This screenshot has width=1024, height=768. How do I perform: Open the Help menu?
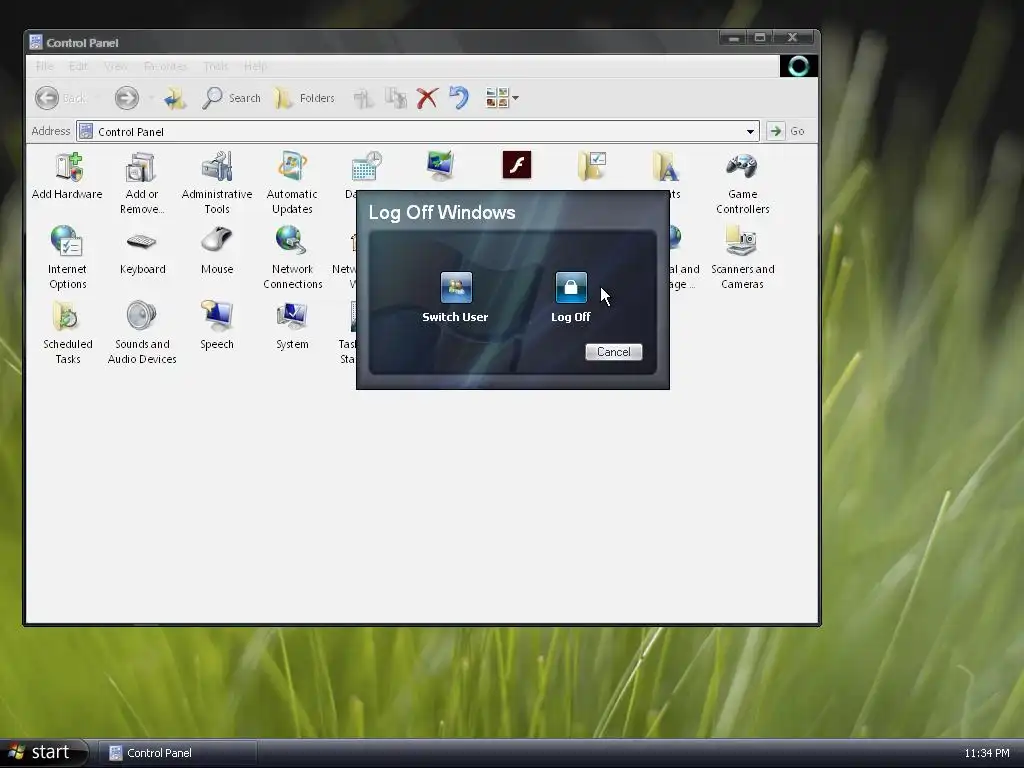[255, 66]
